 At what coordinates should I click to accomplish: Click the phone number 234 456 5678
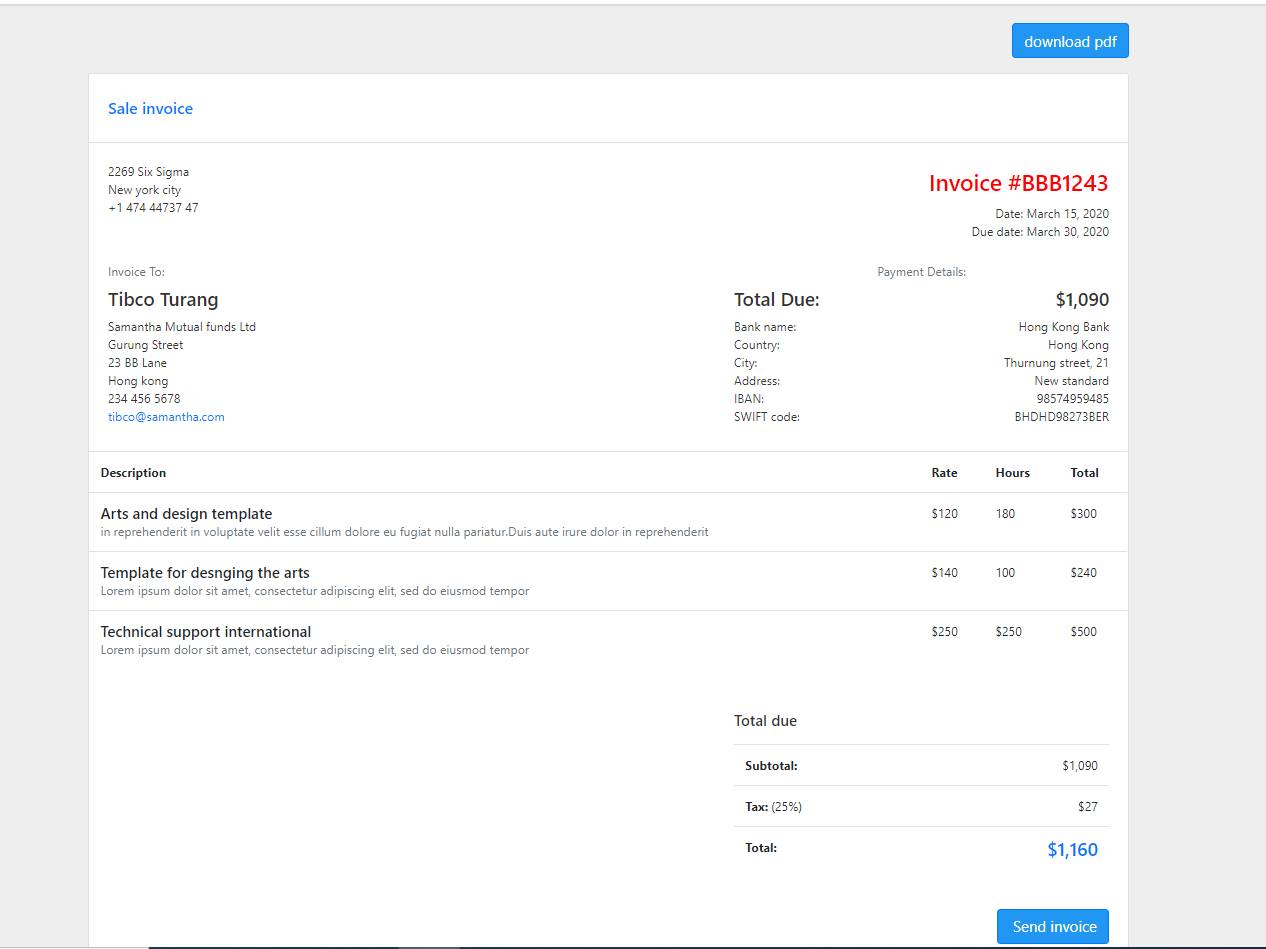tap(144, 399)
